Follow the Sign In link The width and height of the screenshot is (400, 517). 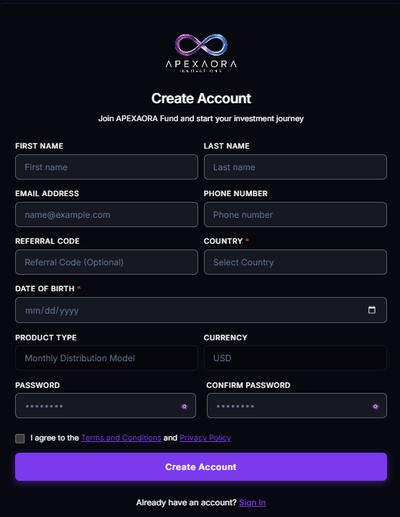point(252,503)
